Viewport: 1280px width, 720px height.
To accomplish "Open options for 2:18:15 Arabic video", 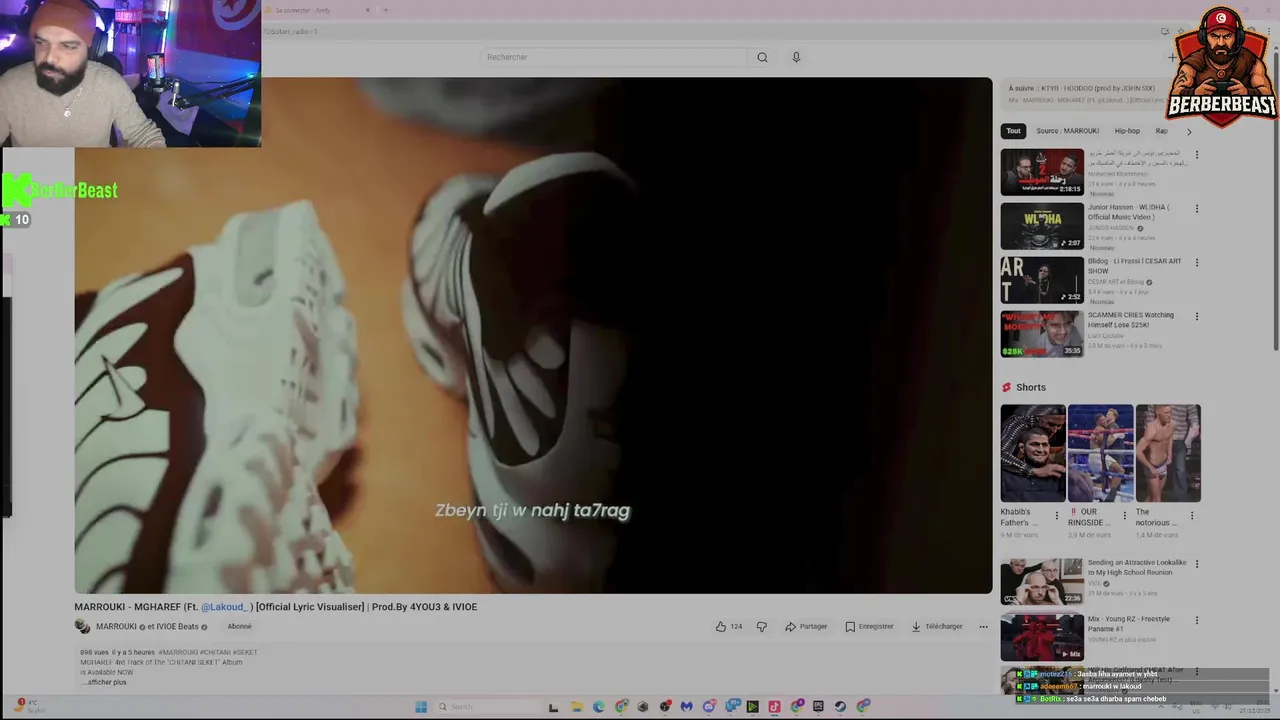I will 1196,155.
